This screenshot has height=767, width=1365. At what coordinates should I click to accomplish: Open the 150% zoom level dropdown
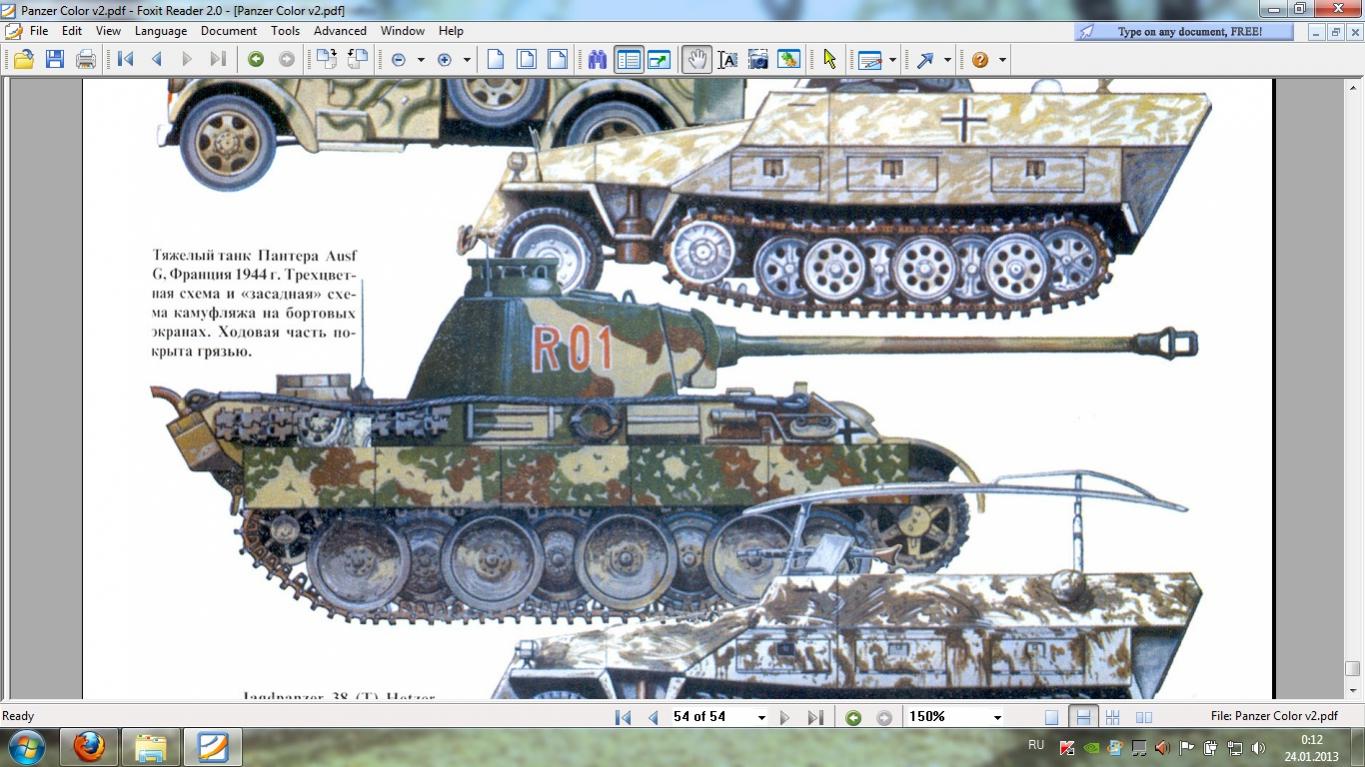click(997, 717)
